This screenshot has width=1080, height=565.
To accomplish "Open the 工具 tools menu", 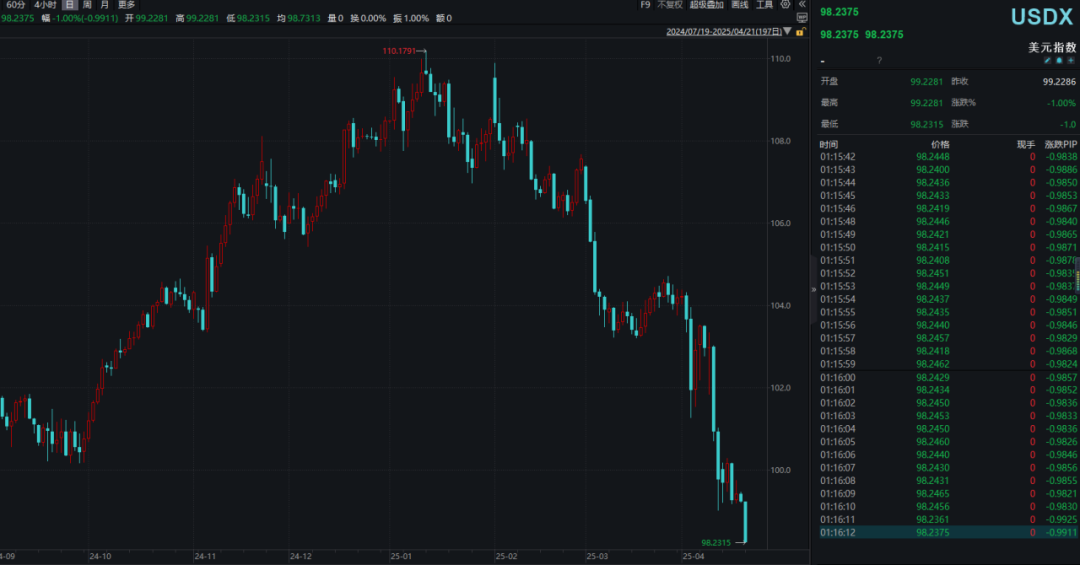I will tap(765, 5).
